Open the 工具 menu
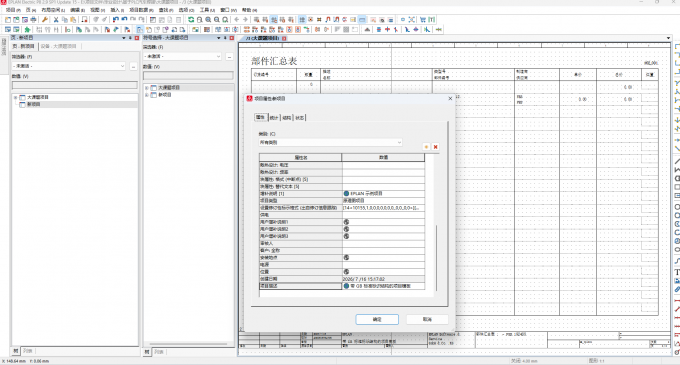680x365 pixels. (207, 10)
